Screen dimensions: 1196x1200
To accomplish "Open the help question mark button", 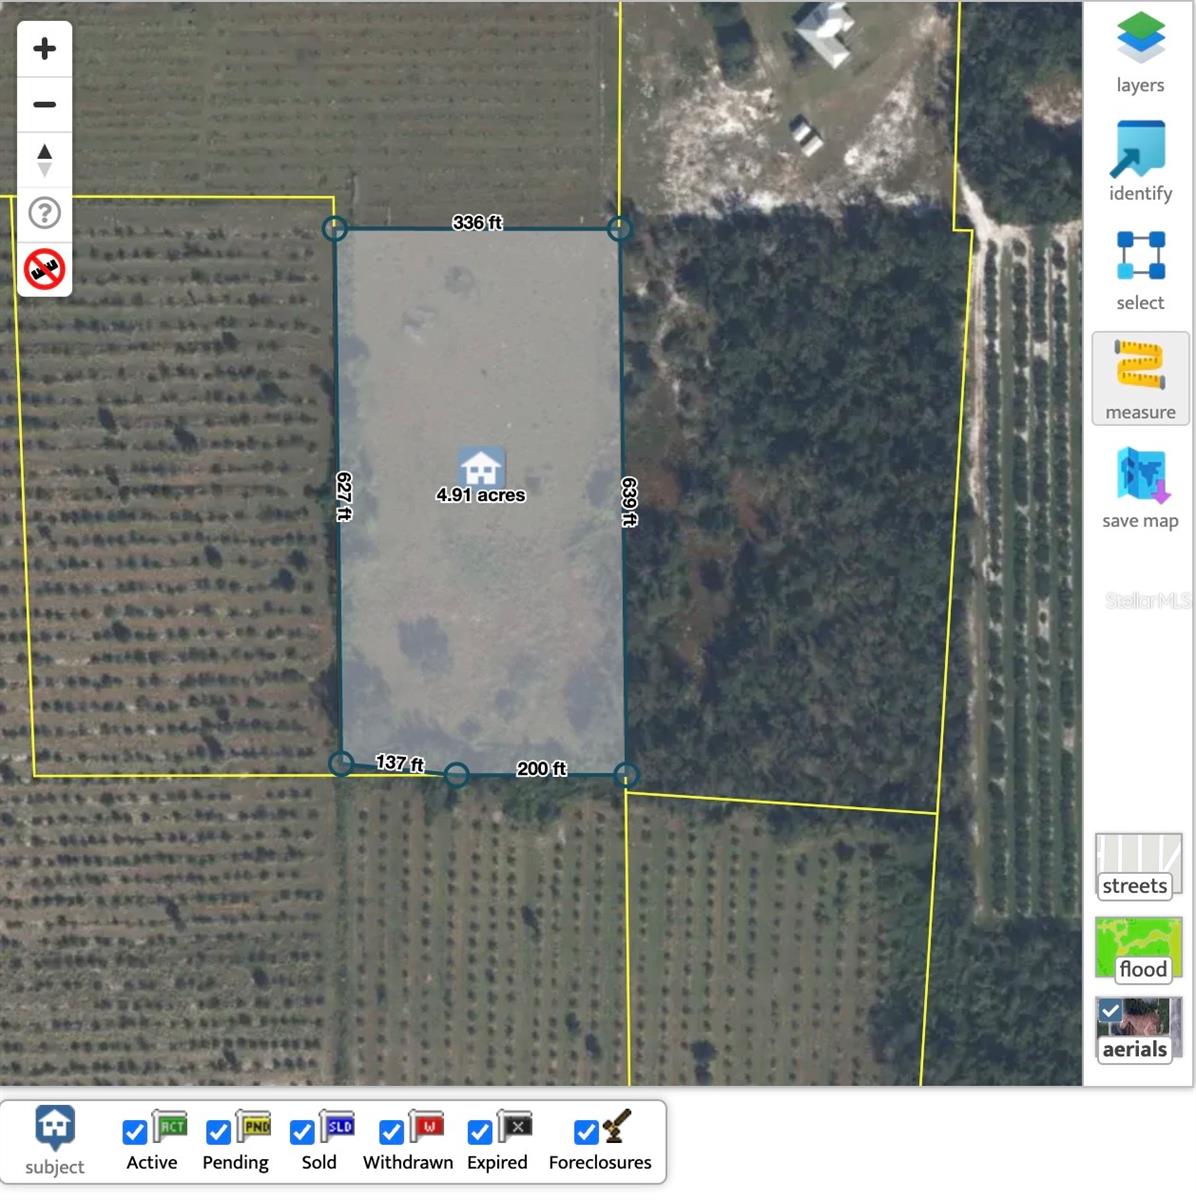I will tap(44, 213).
